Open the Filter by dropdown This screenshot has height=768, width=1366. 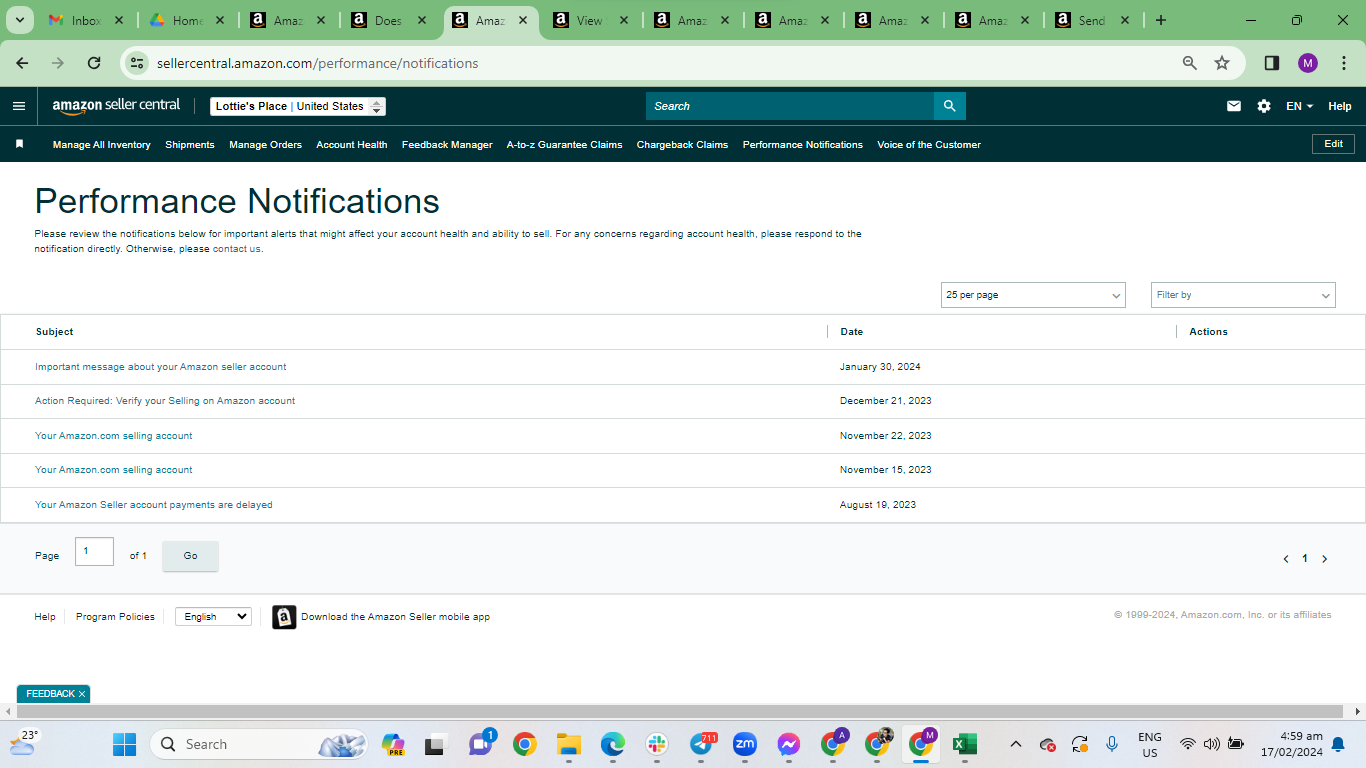point(1243,295)
